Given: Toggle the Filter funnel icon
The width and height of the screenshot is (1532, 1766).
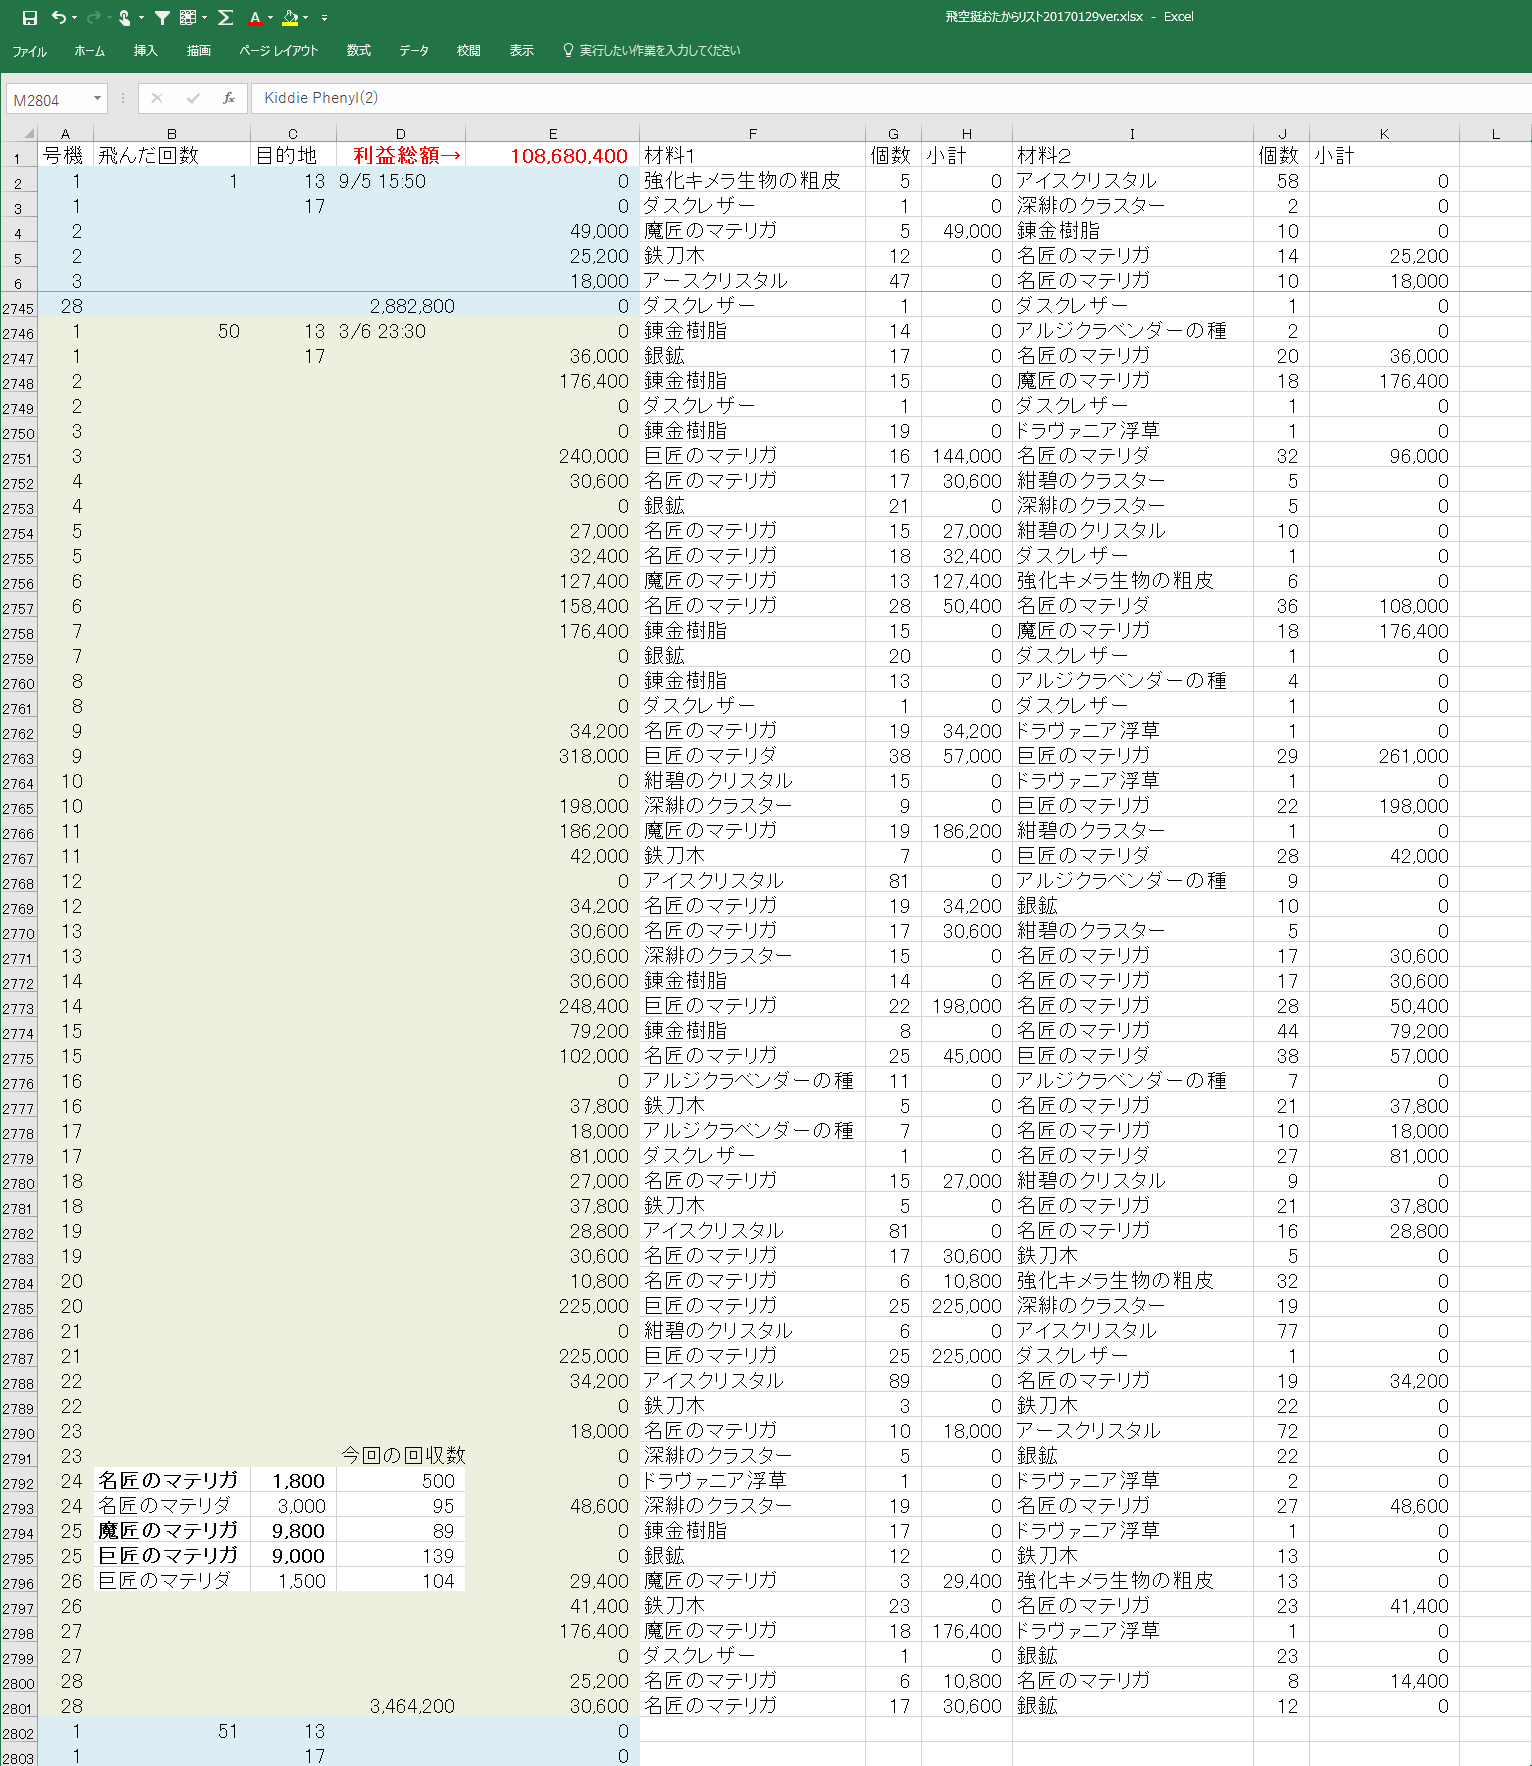Looking at the screenshot, I should [x=162, y=17].
